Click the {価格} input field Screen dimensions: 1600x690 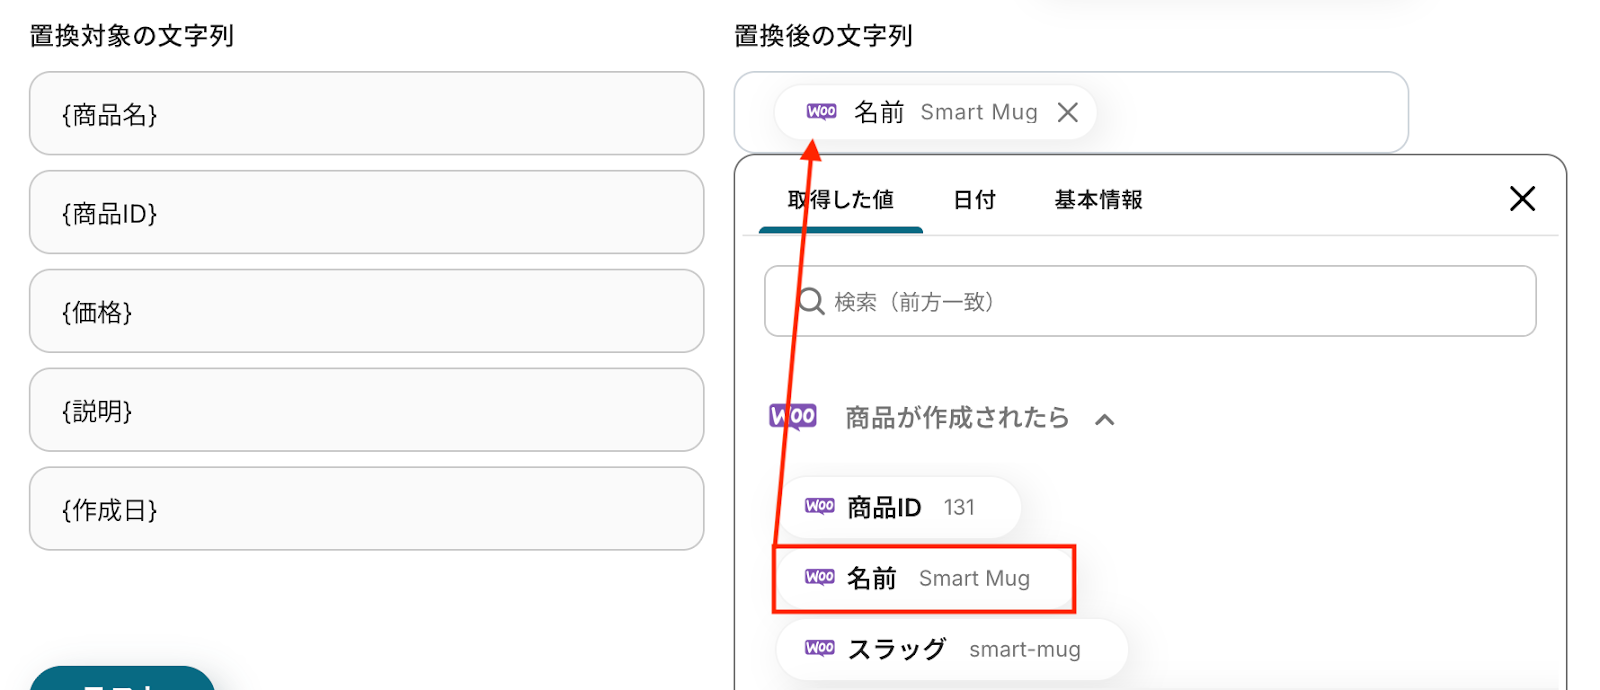coord(367,311)
